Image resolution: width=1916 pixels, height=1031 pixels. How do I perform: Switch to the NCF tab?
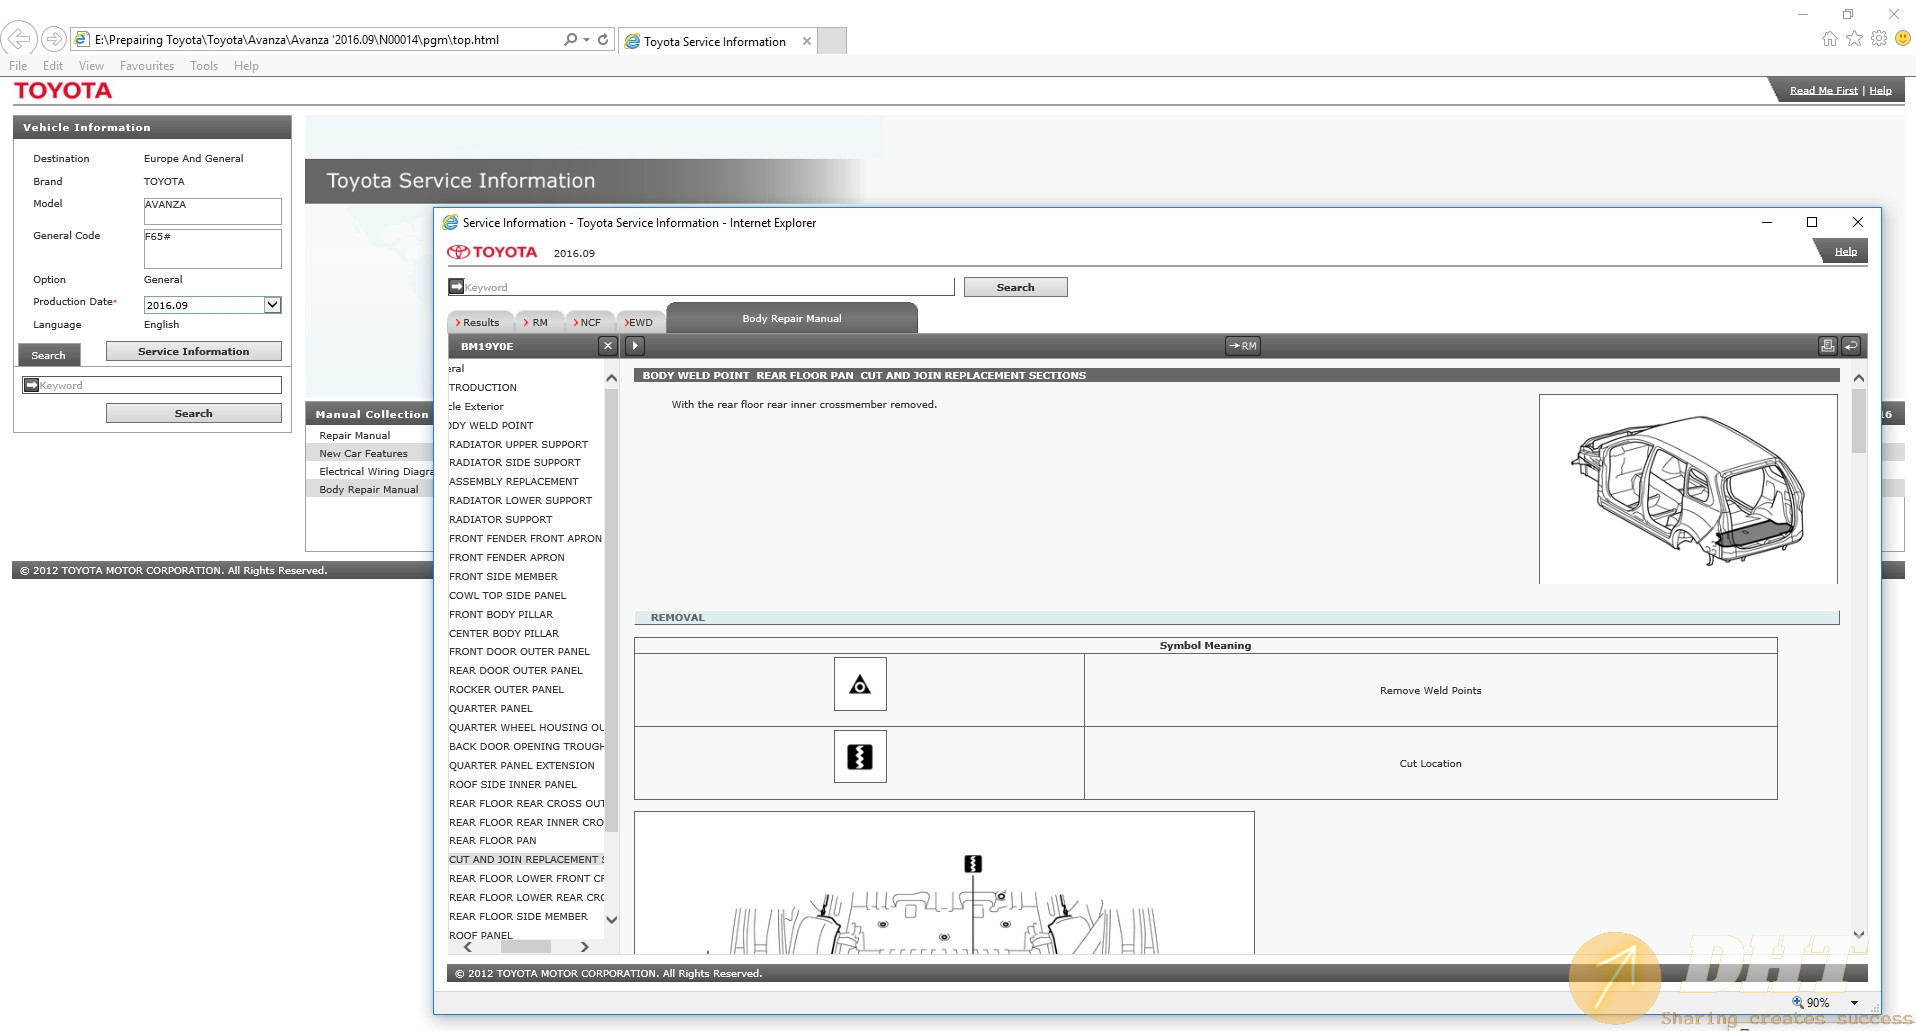588,322
